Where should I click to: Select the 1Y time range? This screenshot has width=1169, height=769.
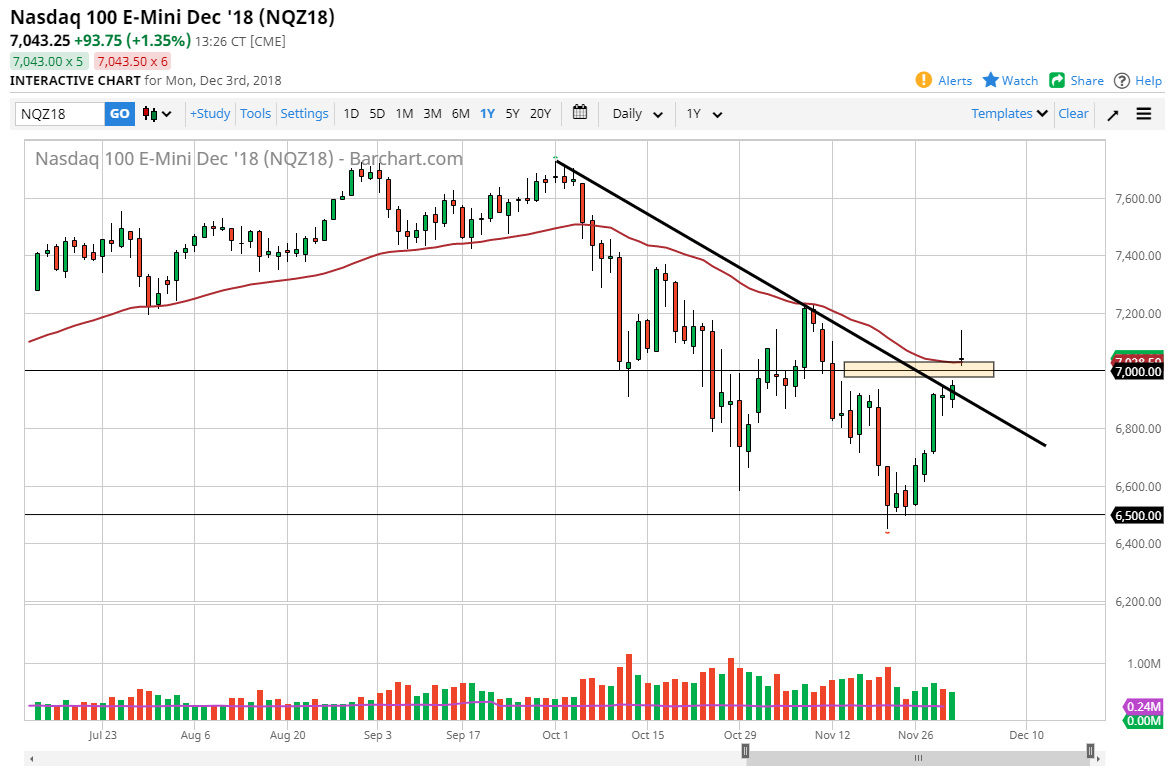point(487,114)
